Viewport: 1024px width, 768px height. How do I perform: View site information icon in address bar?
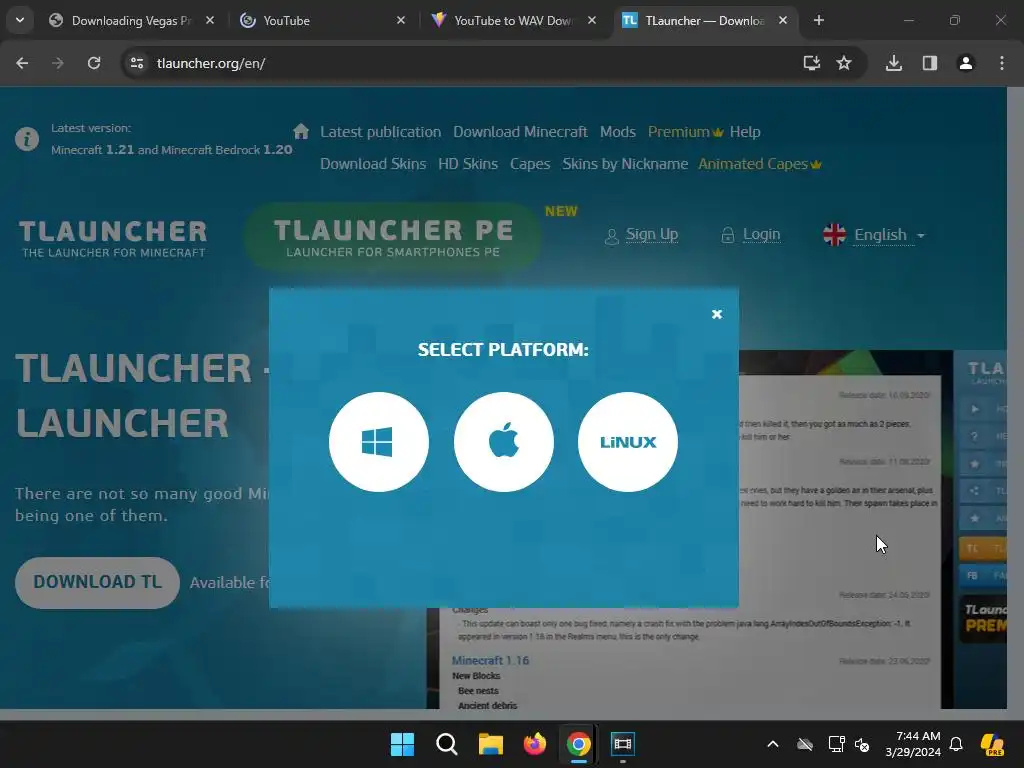136,63
